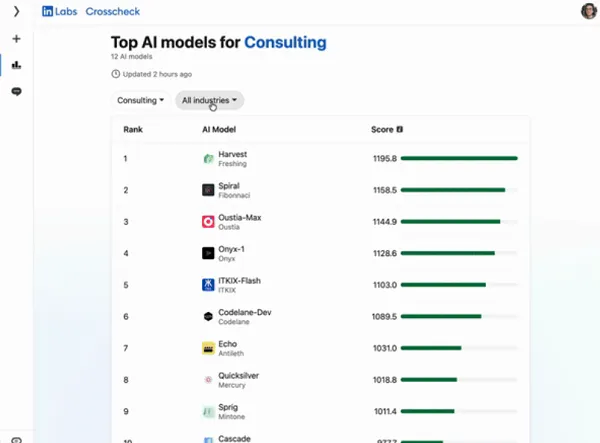The width and height of the screenshot is (600, 443).
Task: Click the Fibonnaci vendor label
Action: [234, 195]
